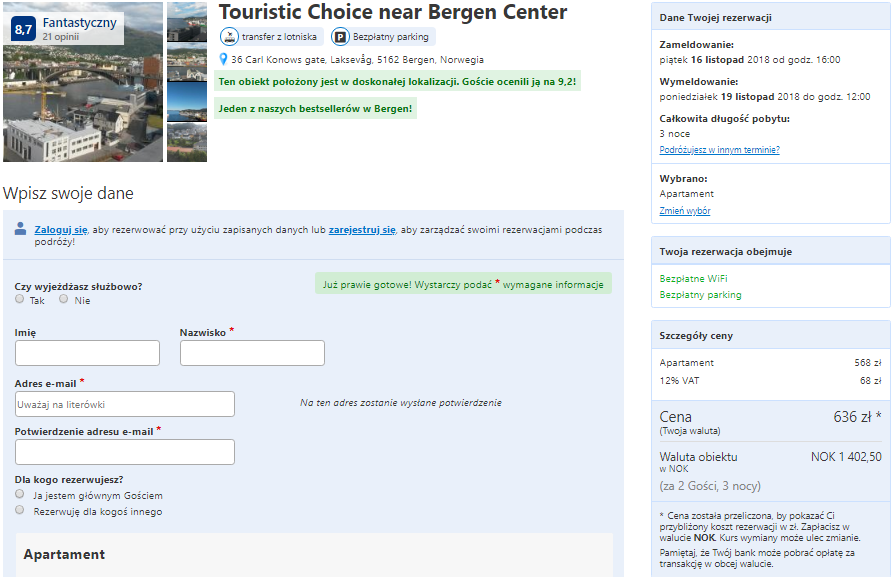
Task: Click the Zmień wybór link
Action: point(685,211)
